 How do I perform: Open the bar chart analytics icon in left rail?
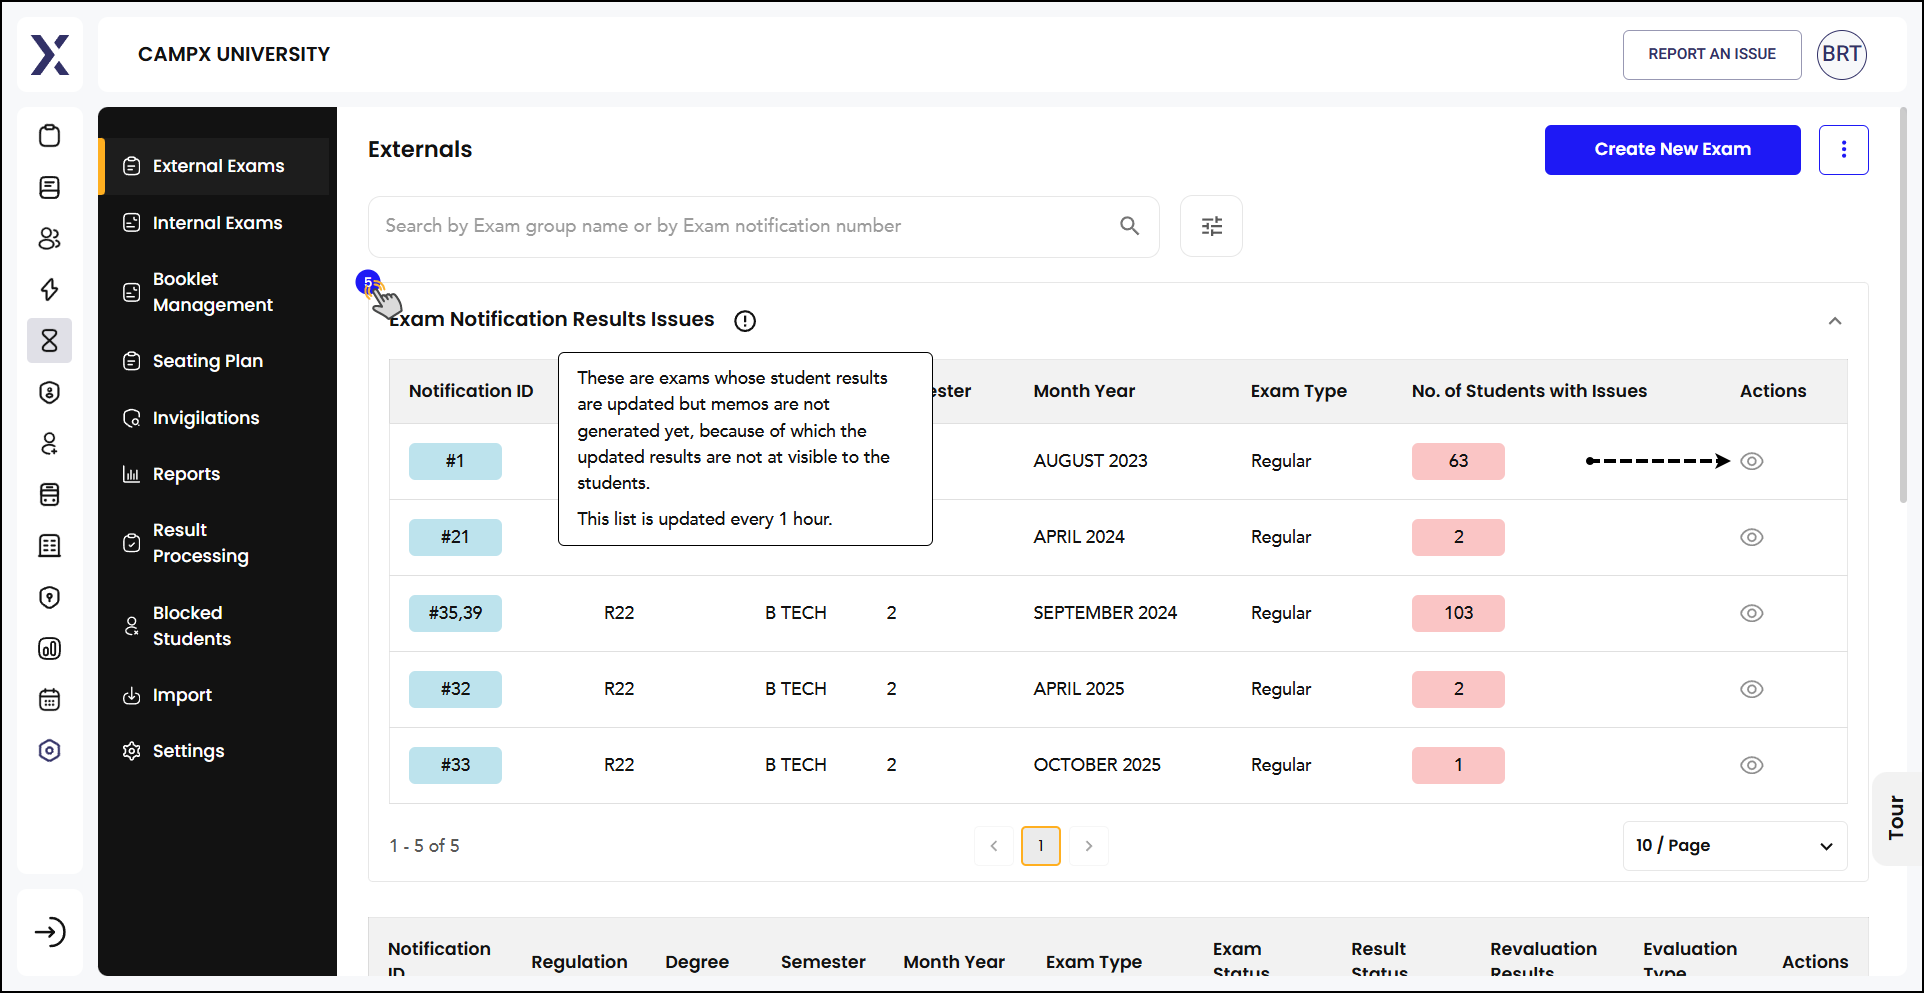pyautogui.click(x=49, y=648)
